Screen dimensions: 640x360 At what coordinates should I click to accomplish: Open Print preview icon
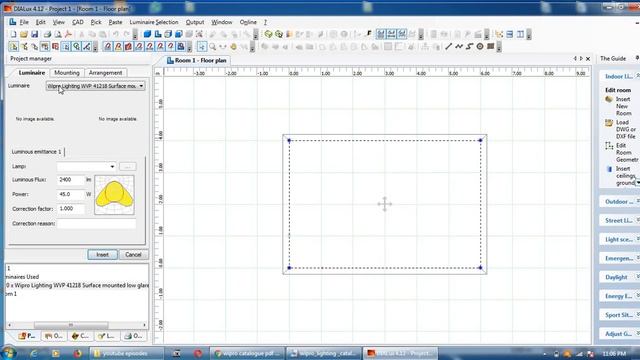[58, 34]
